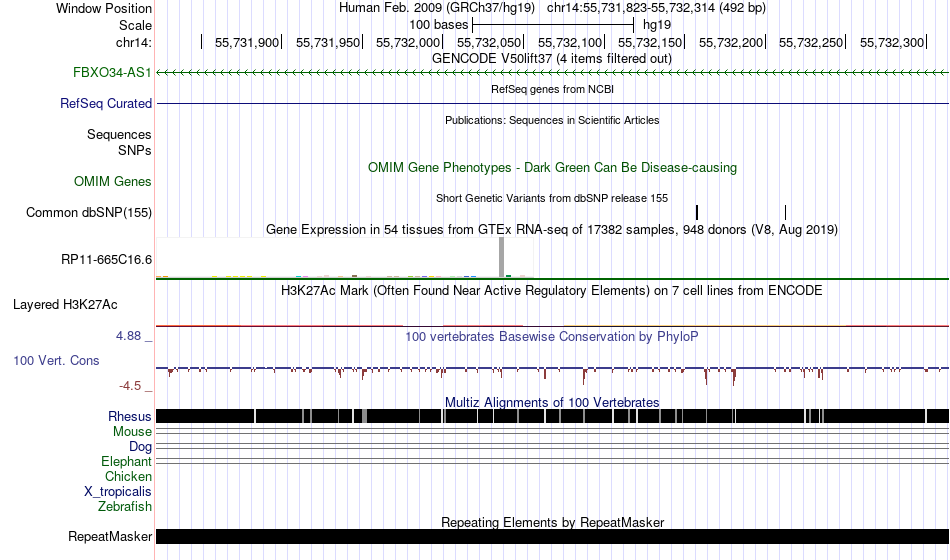Click the 'OMIM Gene Phenotypes' track title

[x=553, y=167]
